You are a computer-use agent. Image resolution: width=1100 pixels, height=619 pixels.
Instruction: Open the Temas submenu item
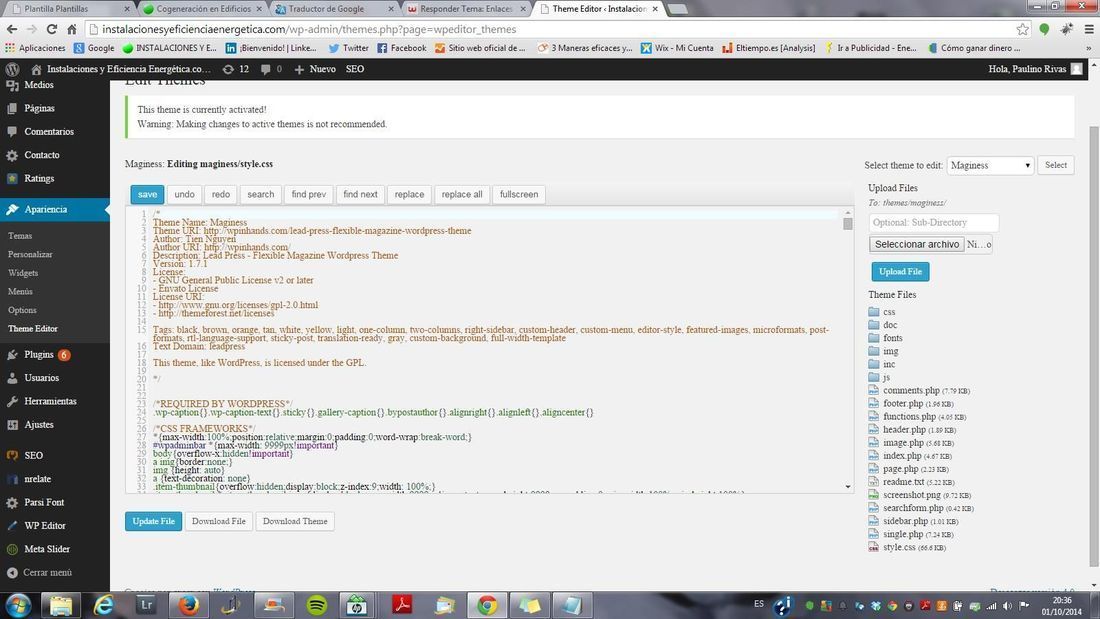point(20,236)
